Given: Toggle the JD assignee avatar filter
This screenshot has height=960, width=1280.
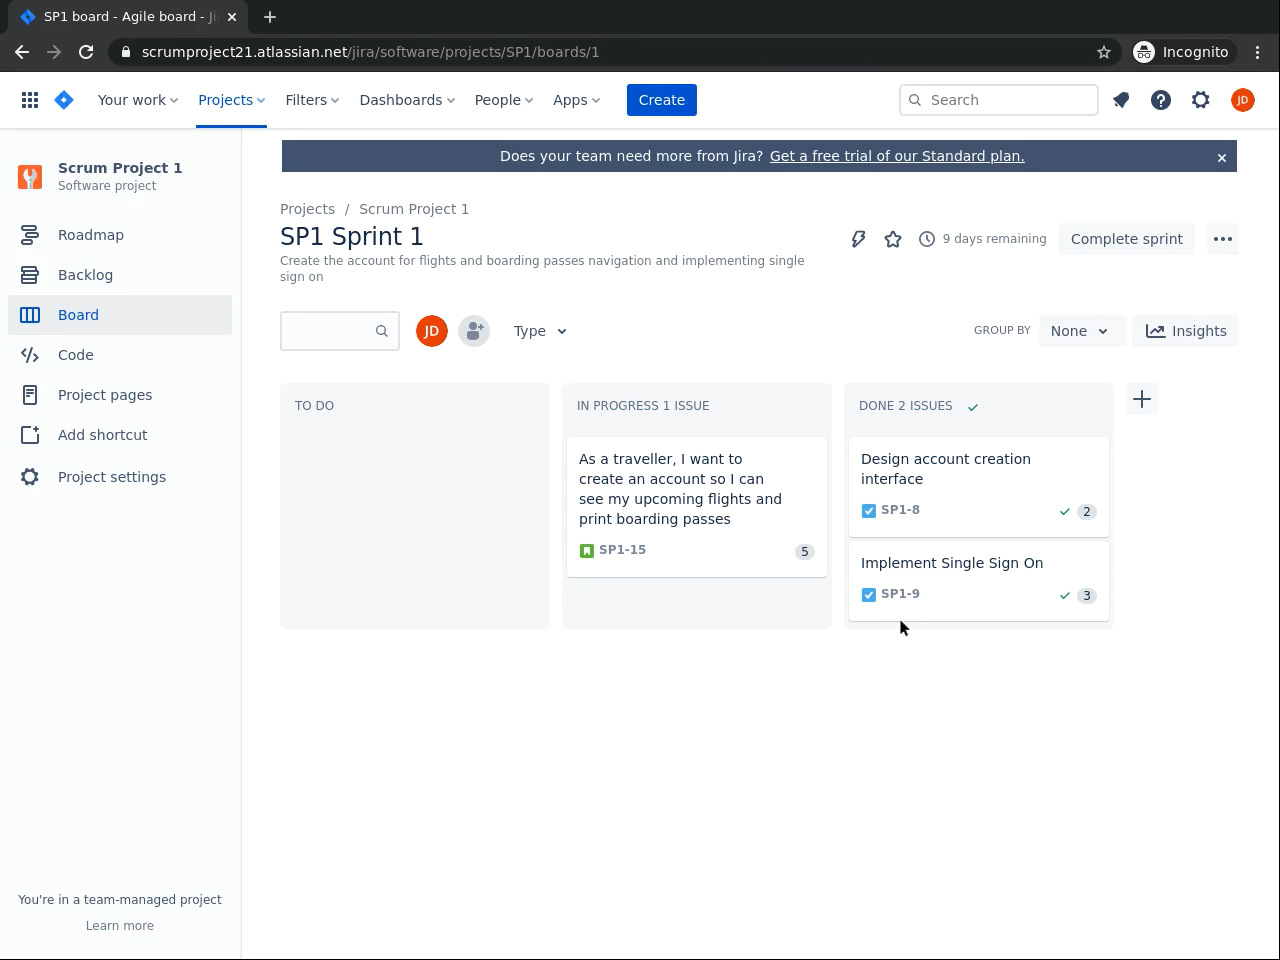Looking at the screenshot, I should 432,331.
